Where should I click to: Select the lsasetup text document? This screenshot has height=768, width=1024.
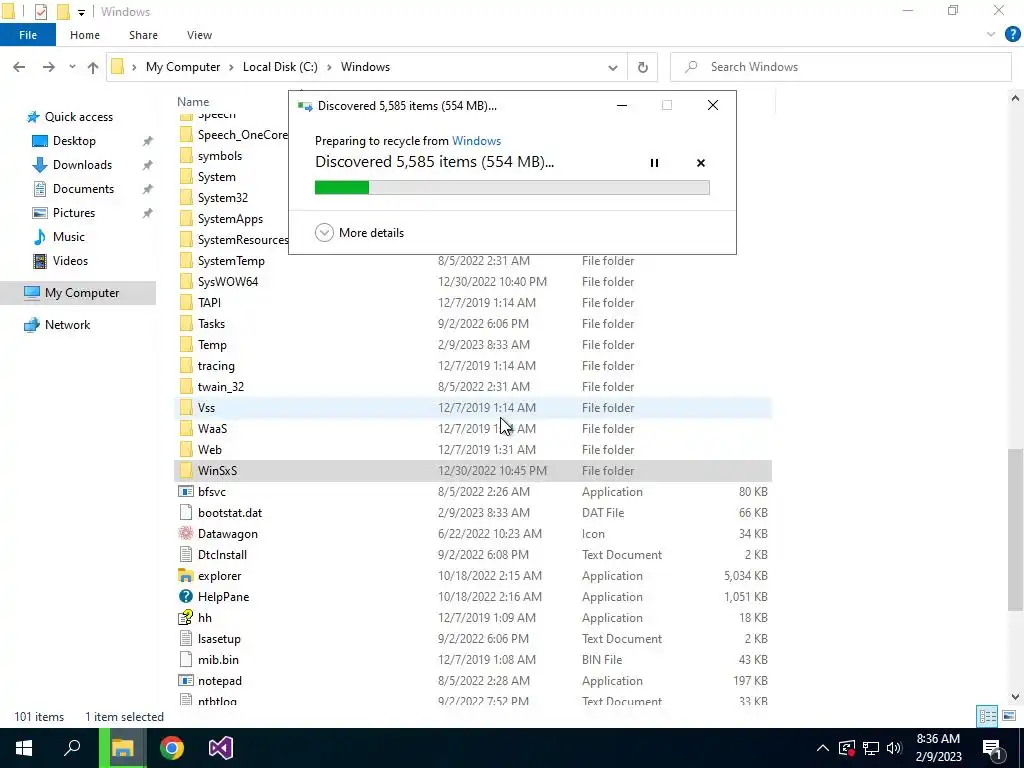(219, 639)
